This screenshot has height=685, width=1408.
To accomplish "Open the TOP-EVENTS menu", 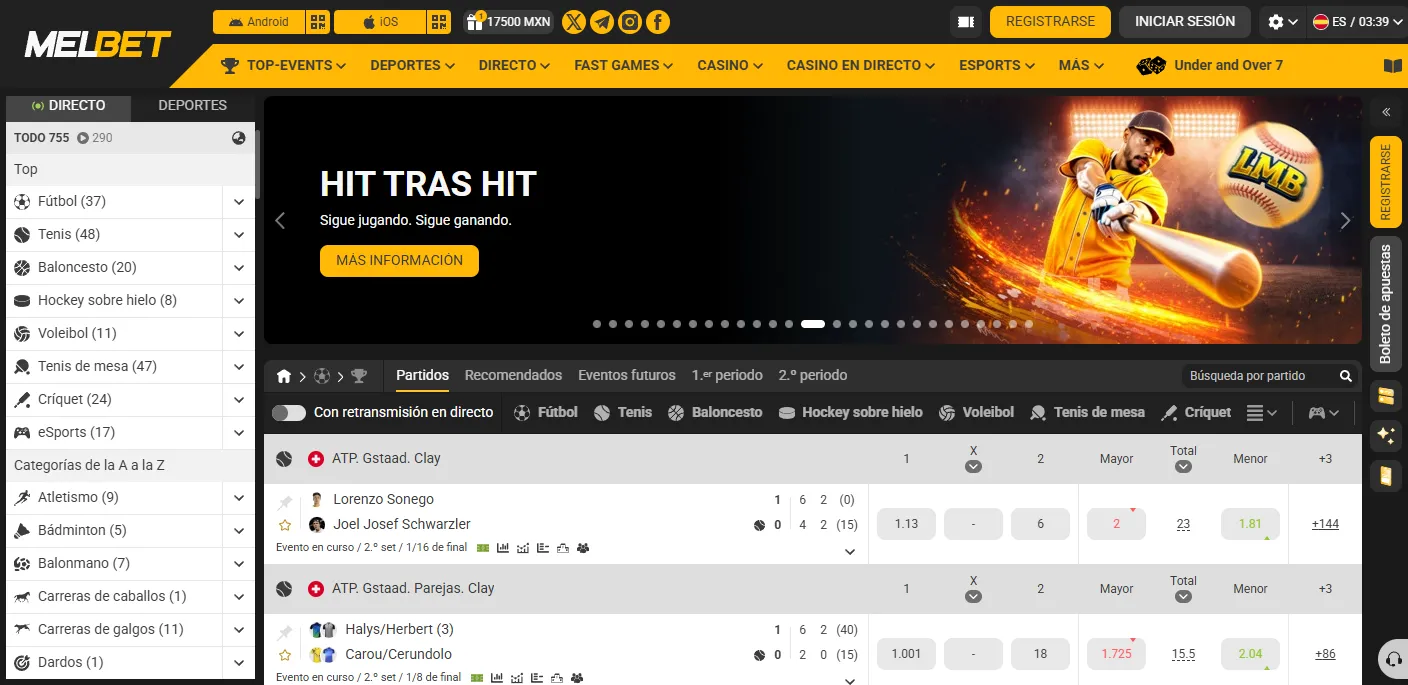I will click(284, 66).
